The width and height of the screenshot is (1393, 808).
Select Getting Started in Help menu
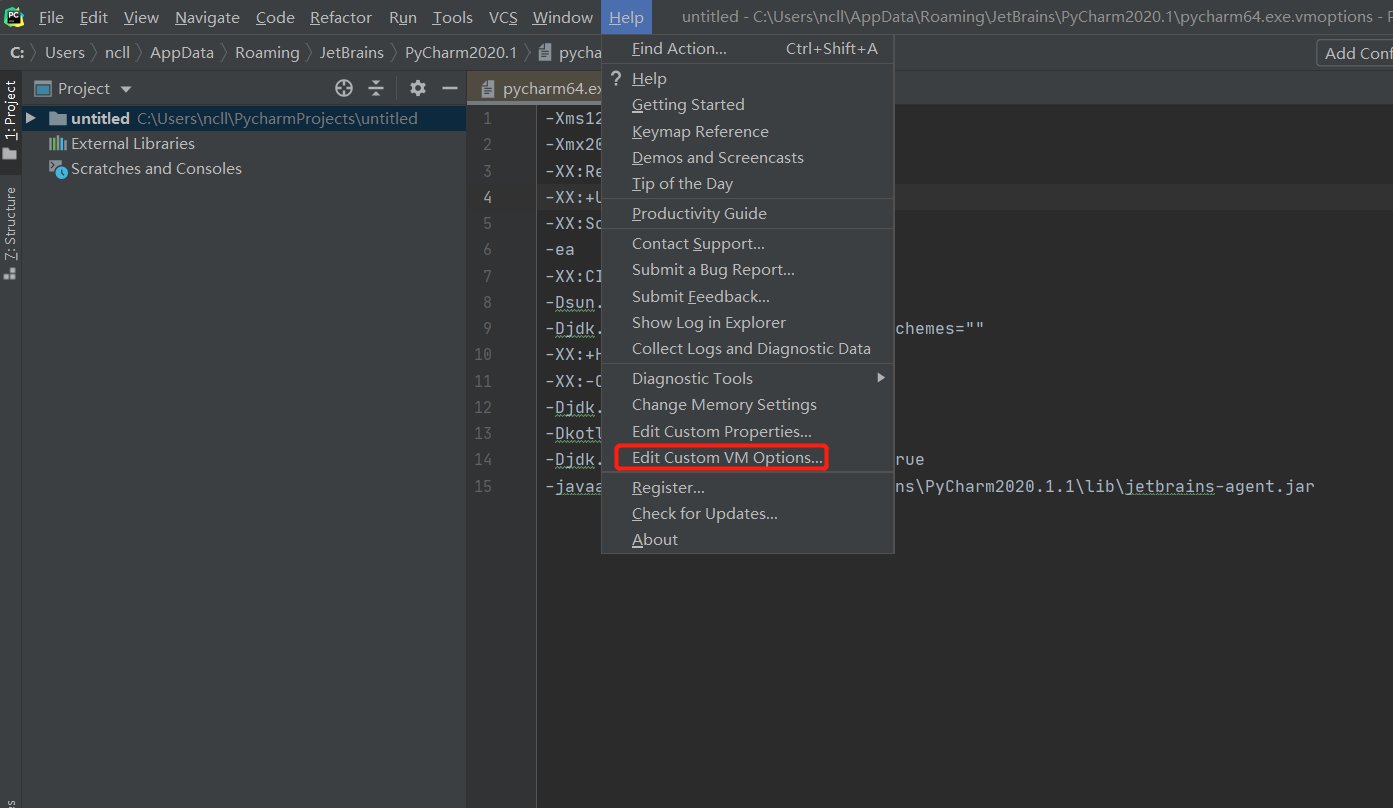(747, 105)
